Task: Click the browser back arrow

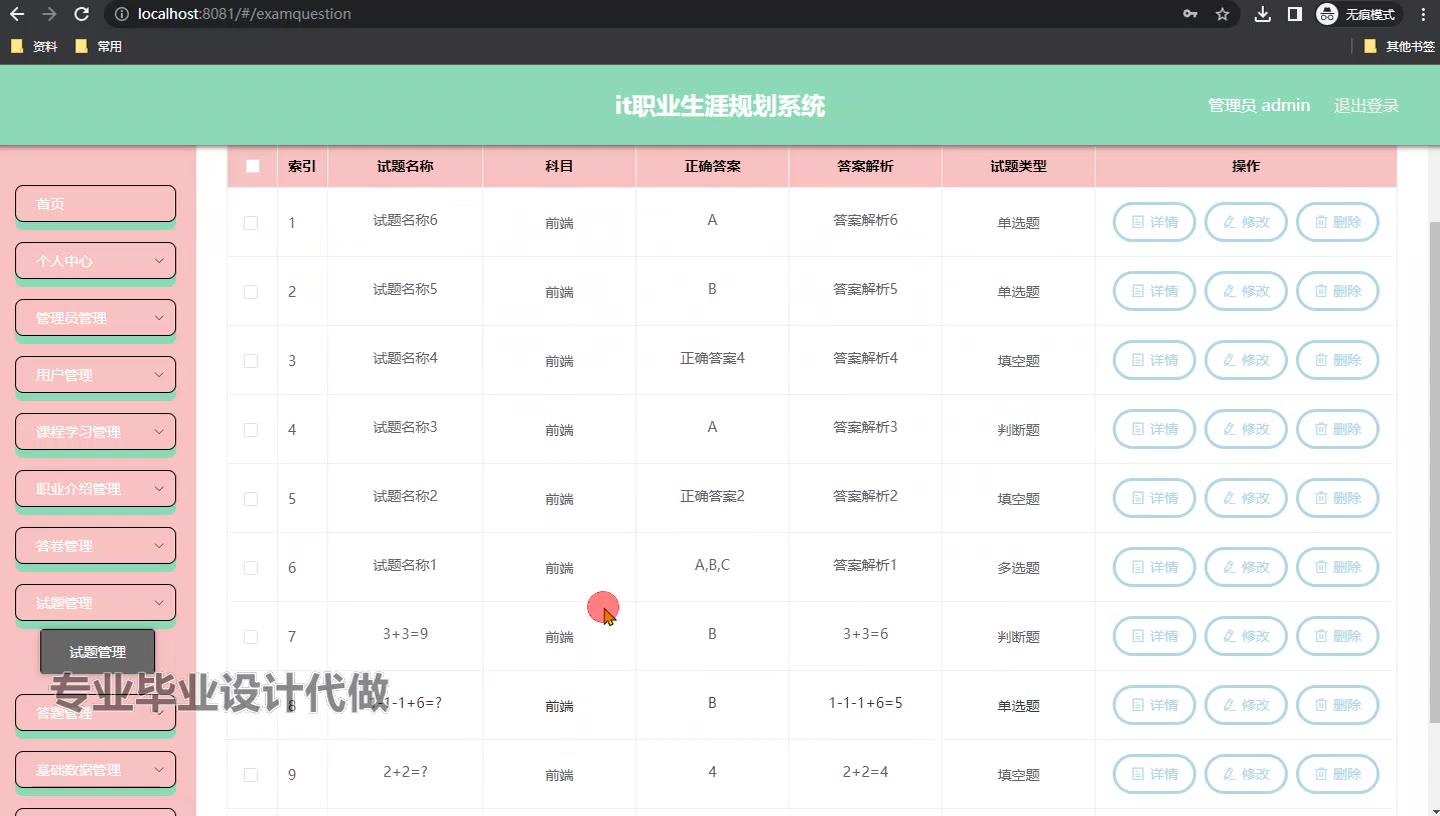Action: [16, 14]
